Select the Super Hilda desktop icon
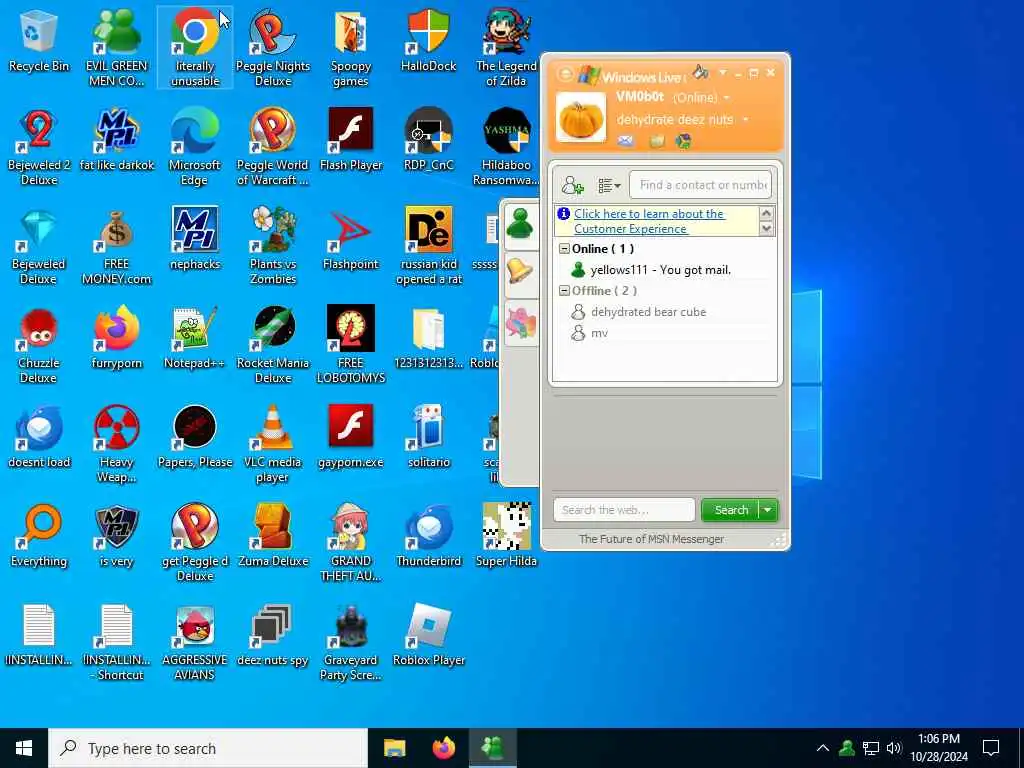 point(506,537)
